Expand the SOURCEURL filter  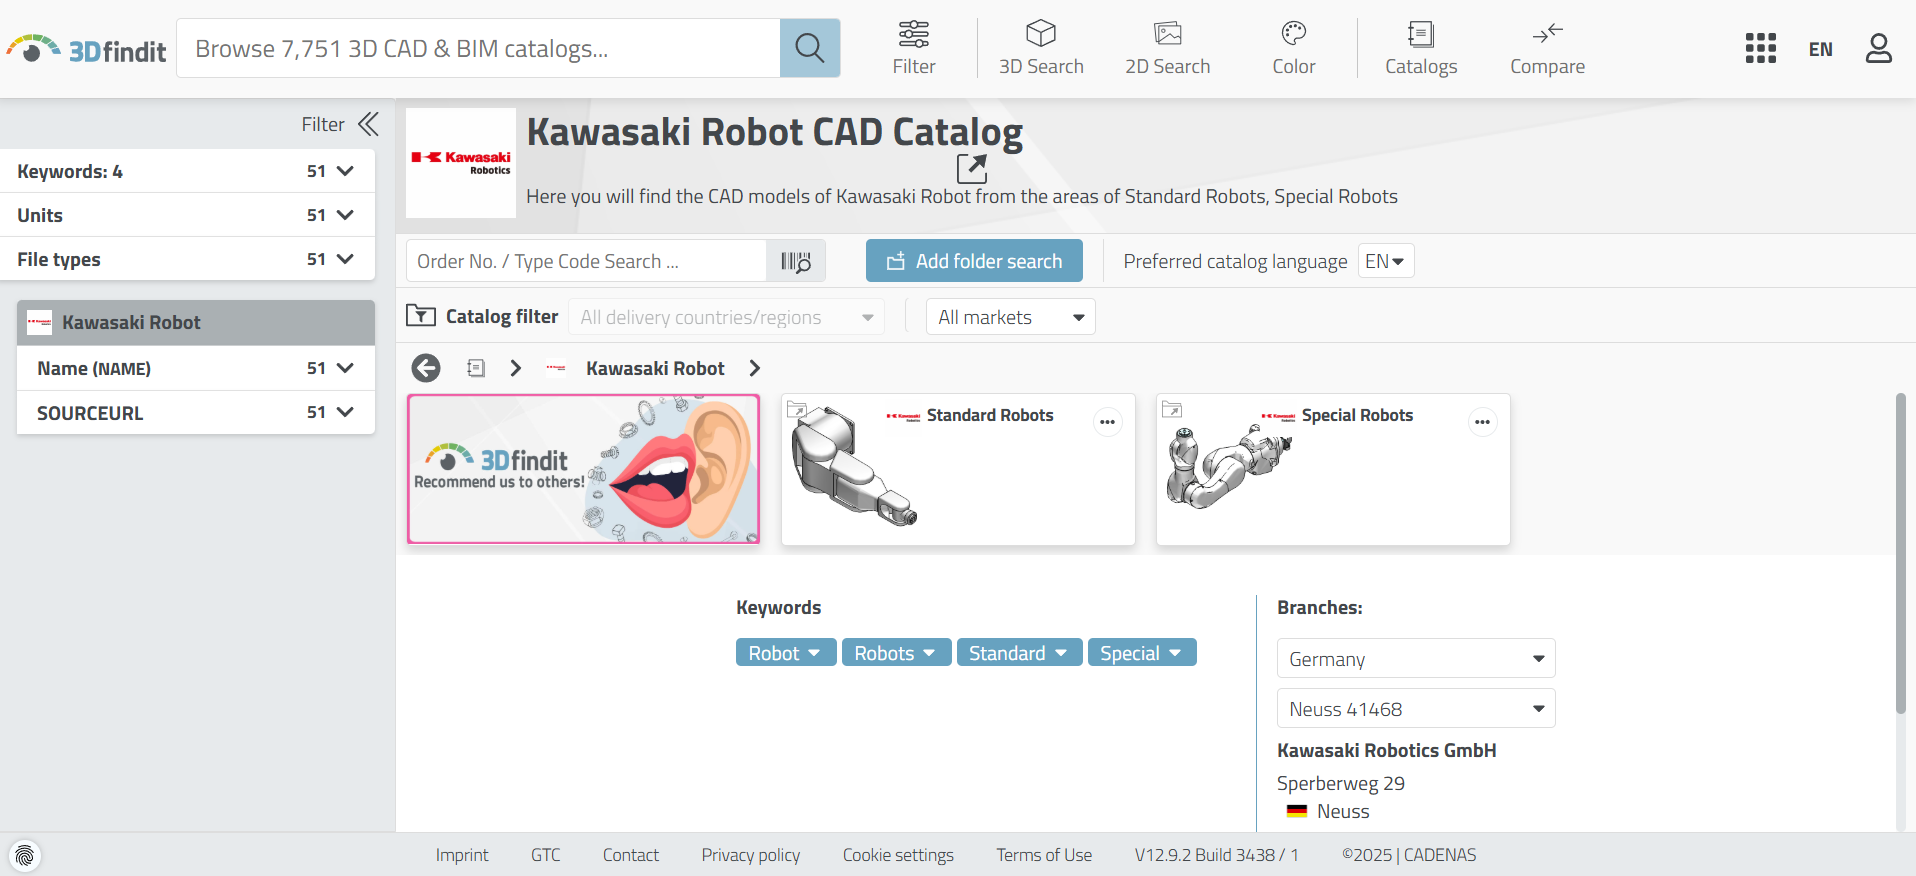pos(196,412)
